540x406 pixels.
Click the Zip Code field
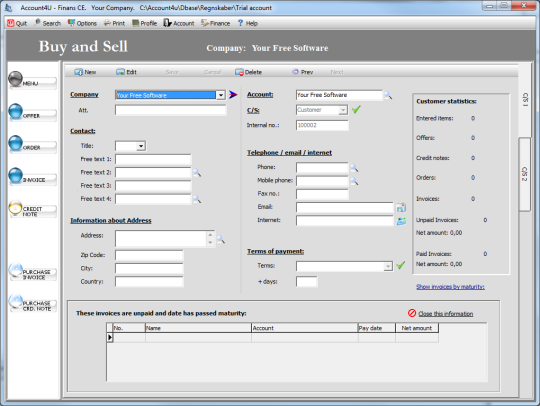149,255
